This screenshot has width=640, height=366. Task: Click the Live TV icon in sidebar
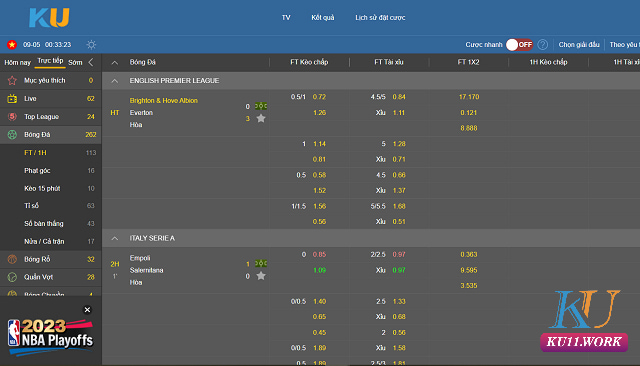coord(12,98)
